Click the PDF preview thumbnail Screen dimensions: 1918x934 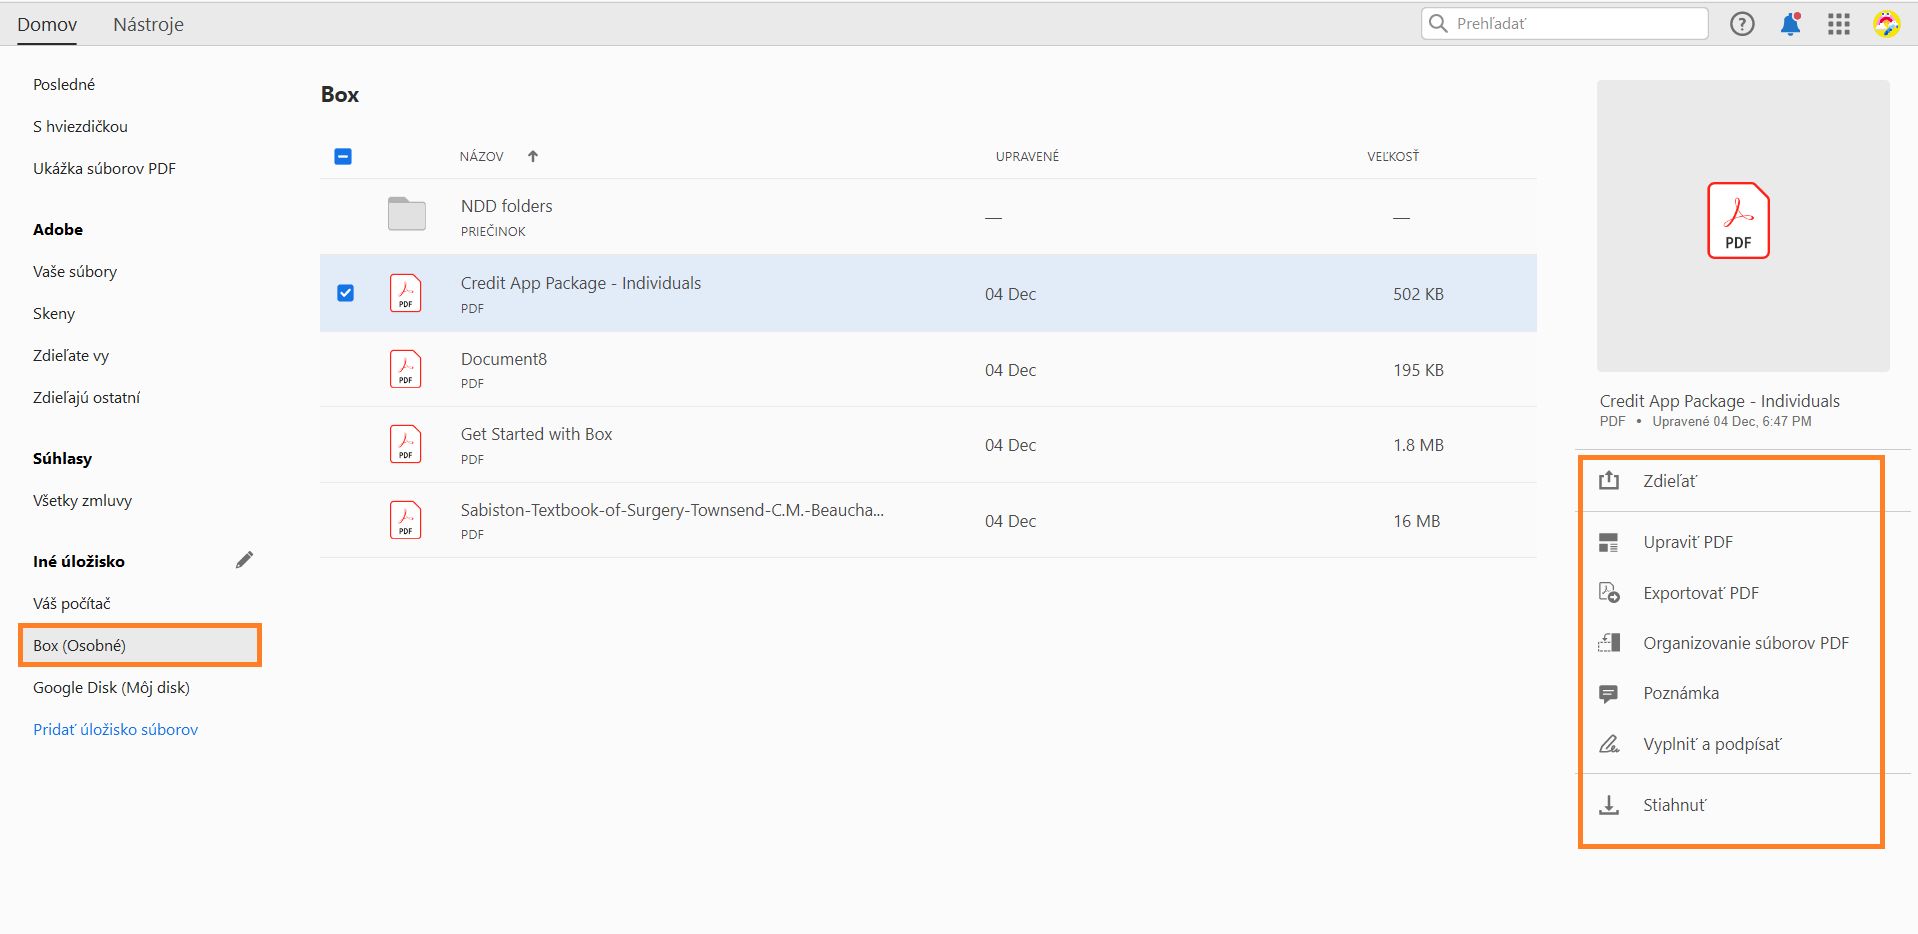click(1743, 226)
